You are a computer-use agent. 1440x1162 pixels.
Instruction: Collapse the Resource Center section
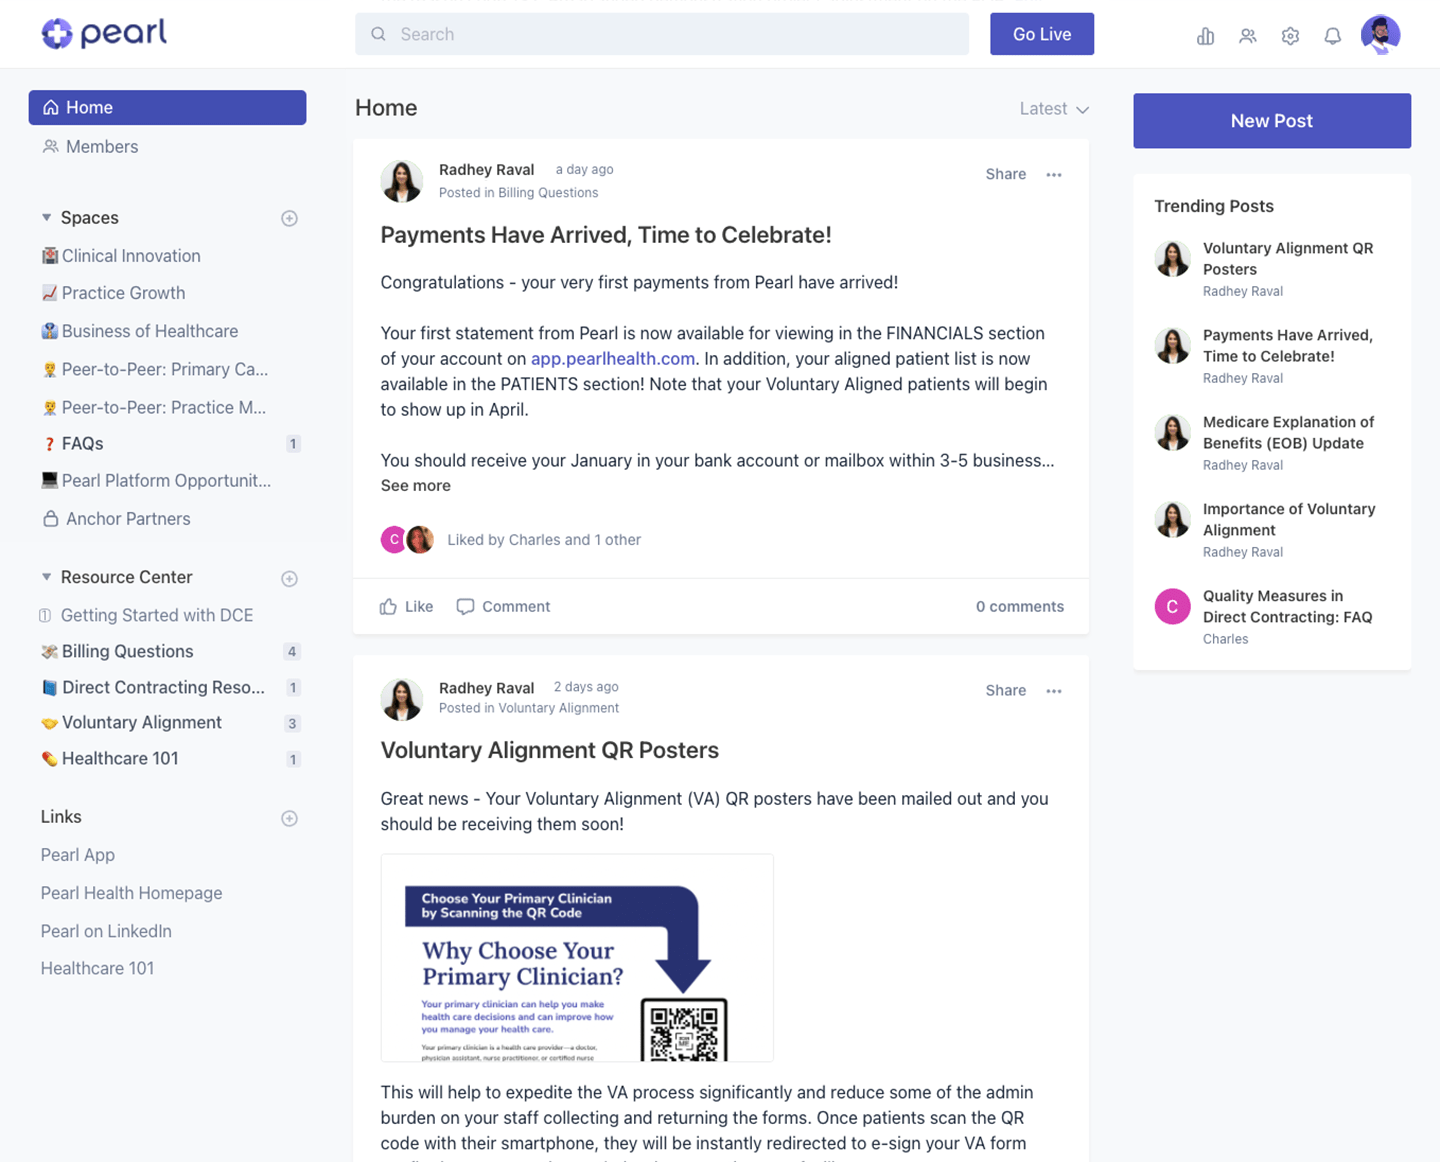coord(45,577)
